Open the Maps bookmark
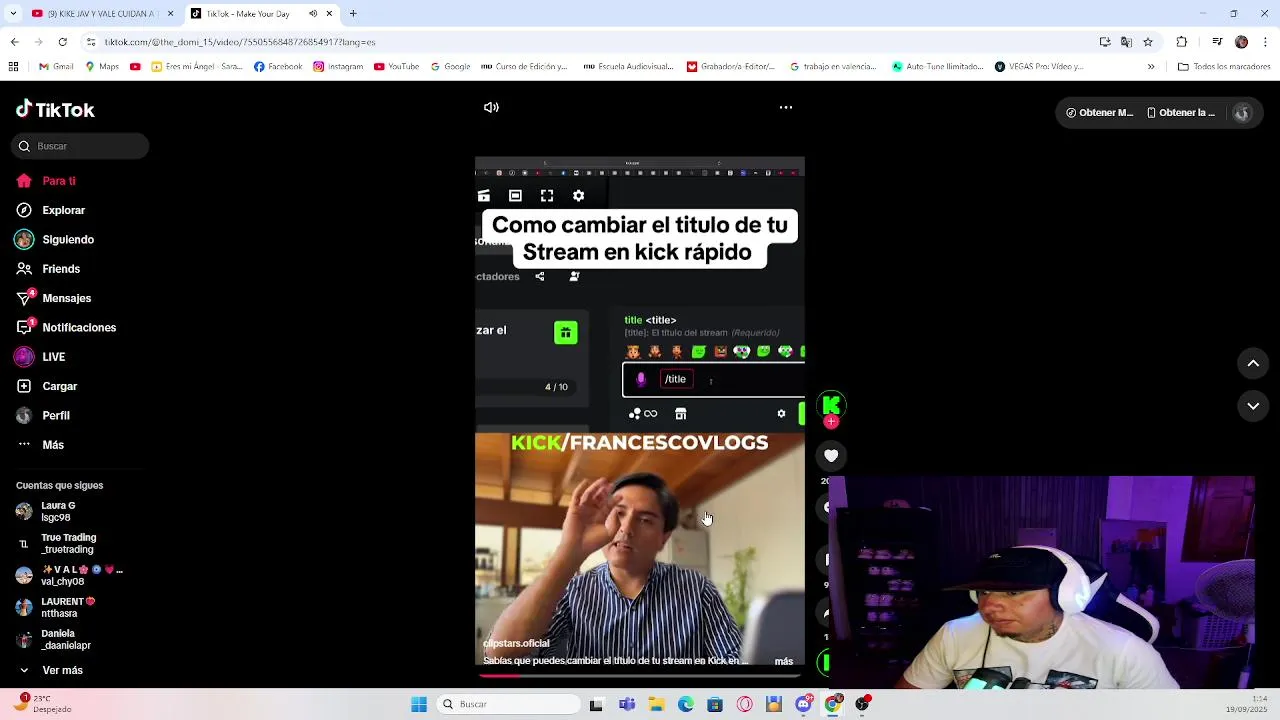Screen dimensions: 1280x720 [x=102, y=67]
